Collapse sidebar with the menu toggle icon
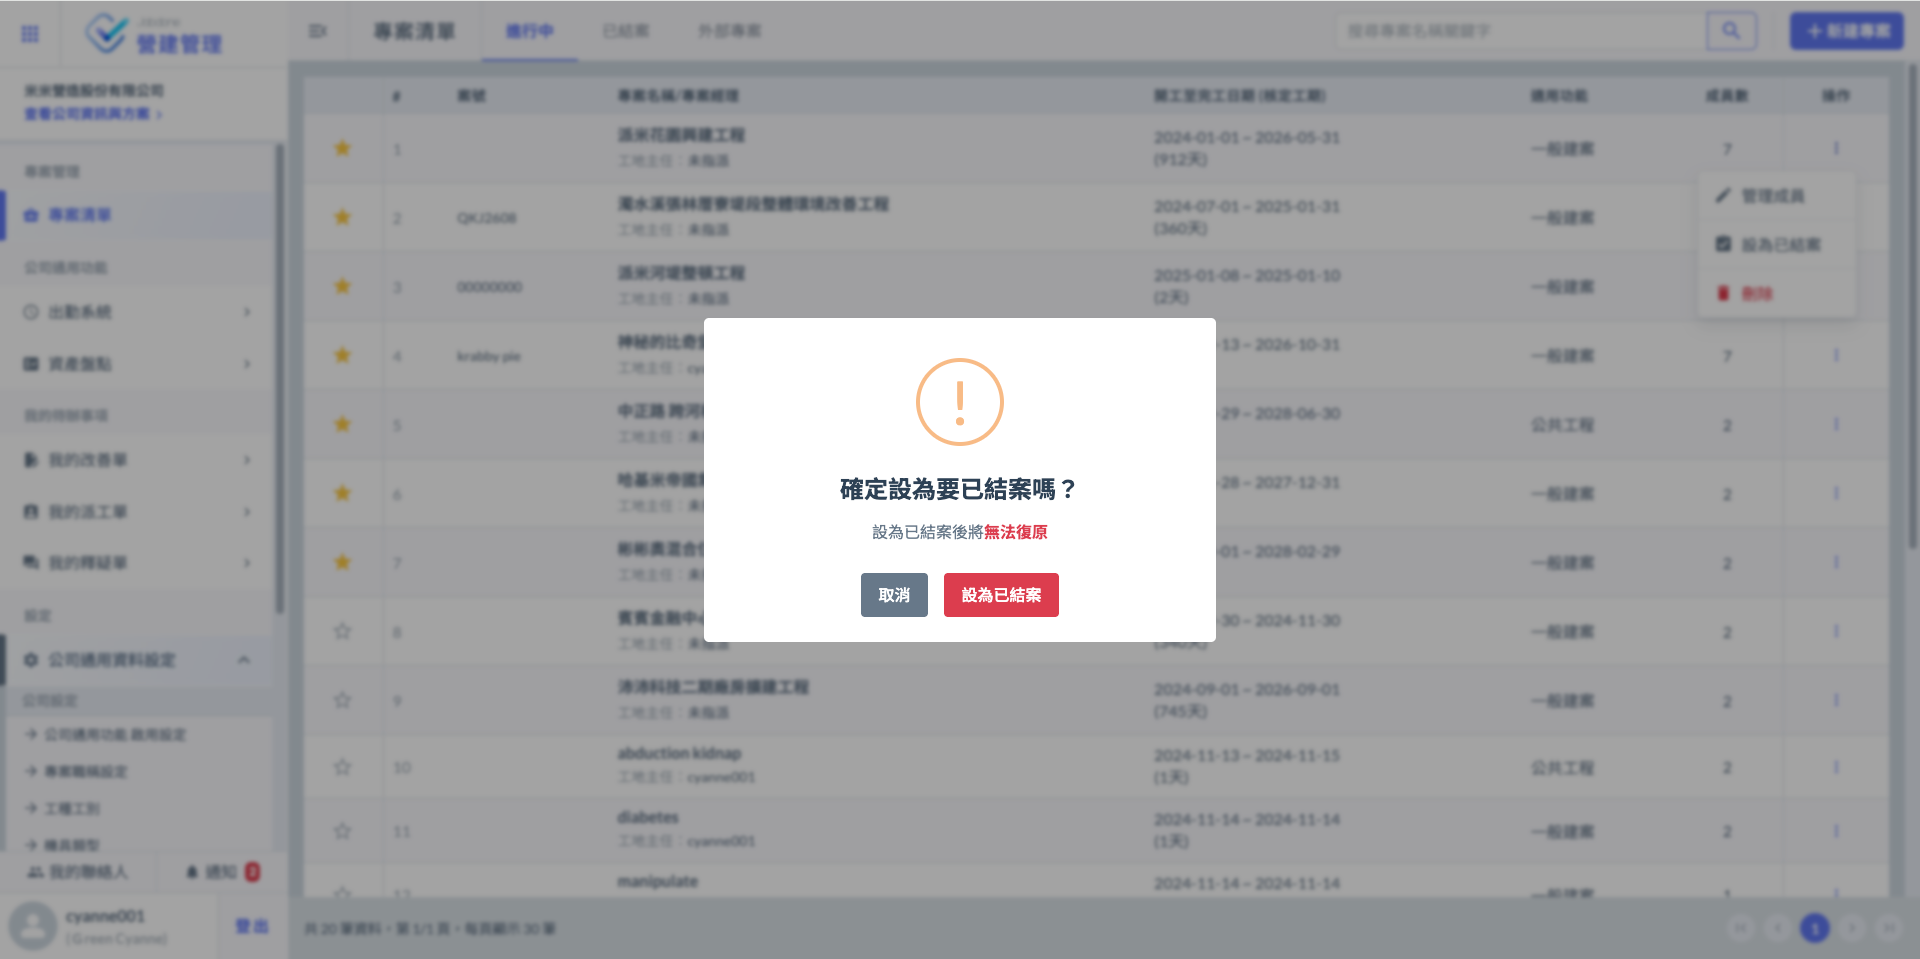This screenshot has height=959, width=1920. click(318, 31)
